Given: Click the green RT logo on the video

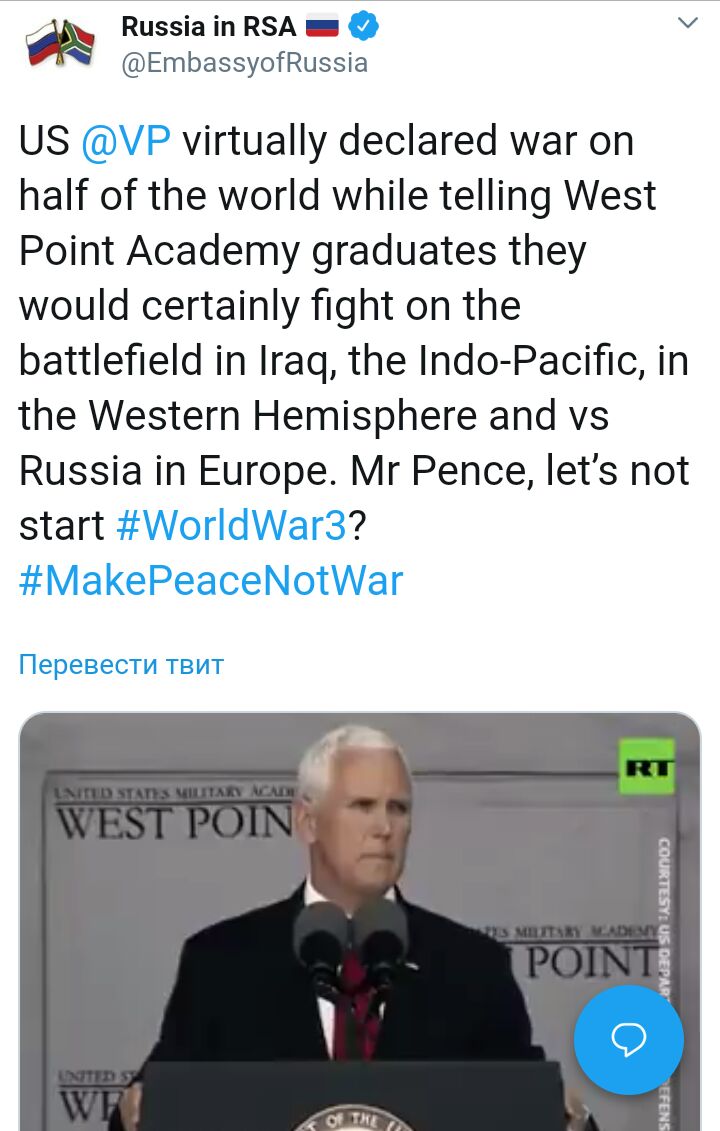Looking at the screenshot, I should point(646,767).
